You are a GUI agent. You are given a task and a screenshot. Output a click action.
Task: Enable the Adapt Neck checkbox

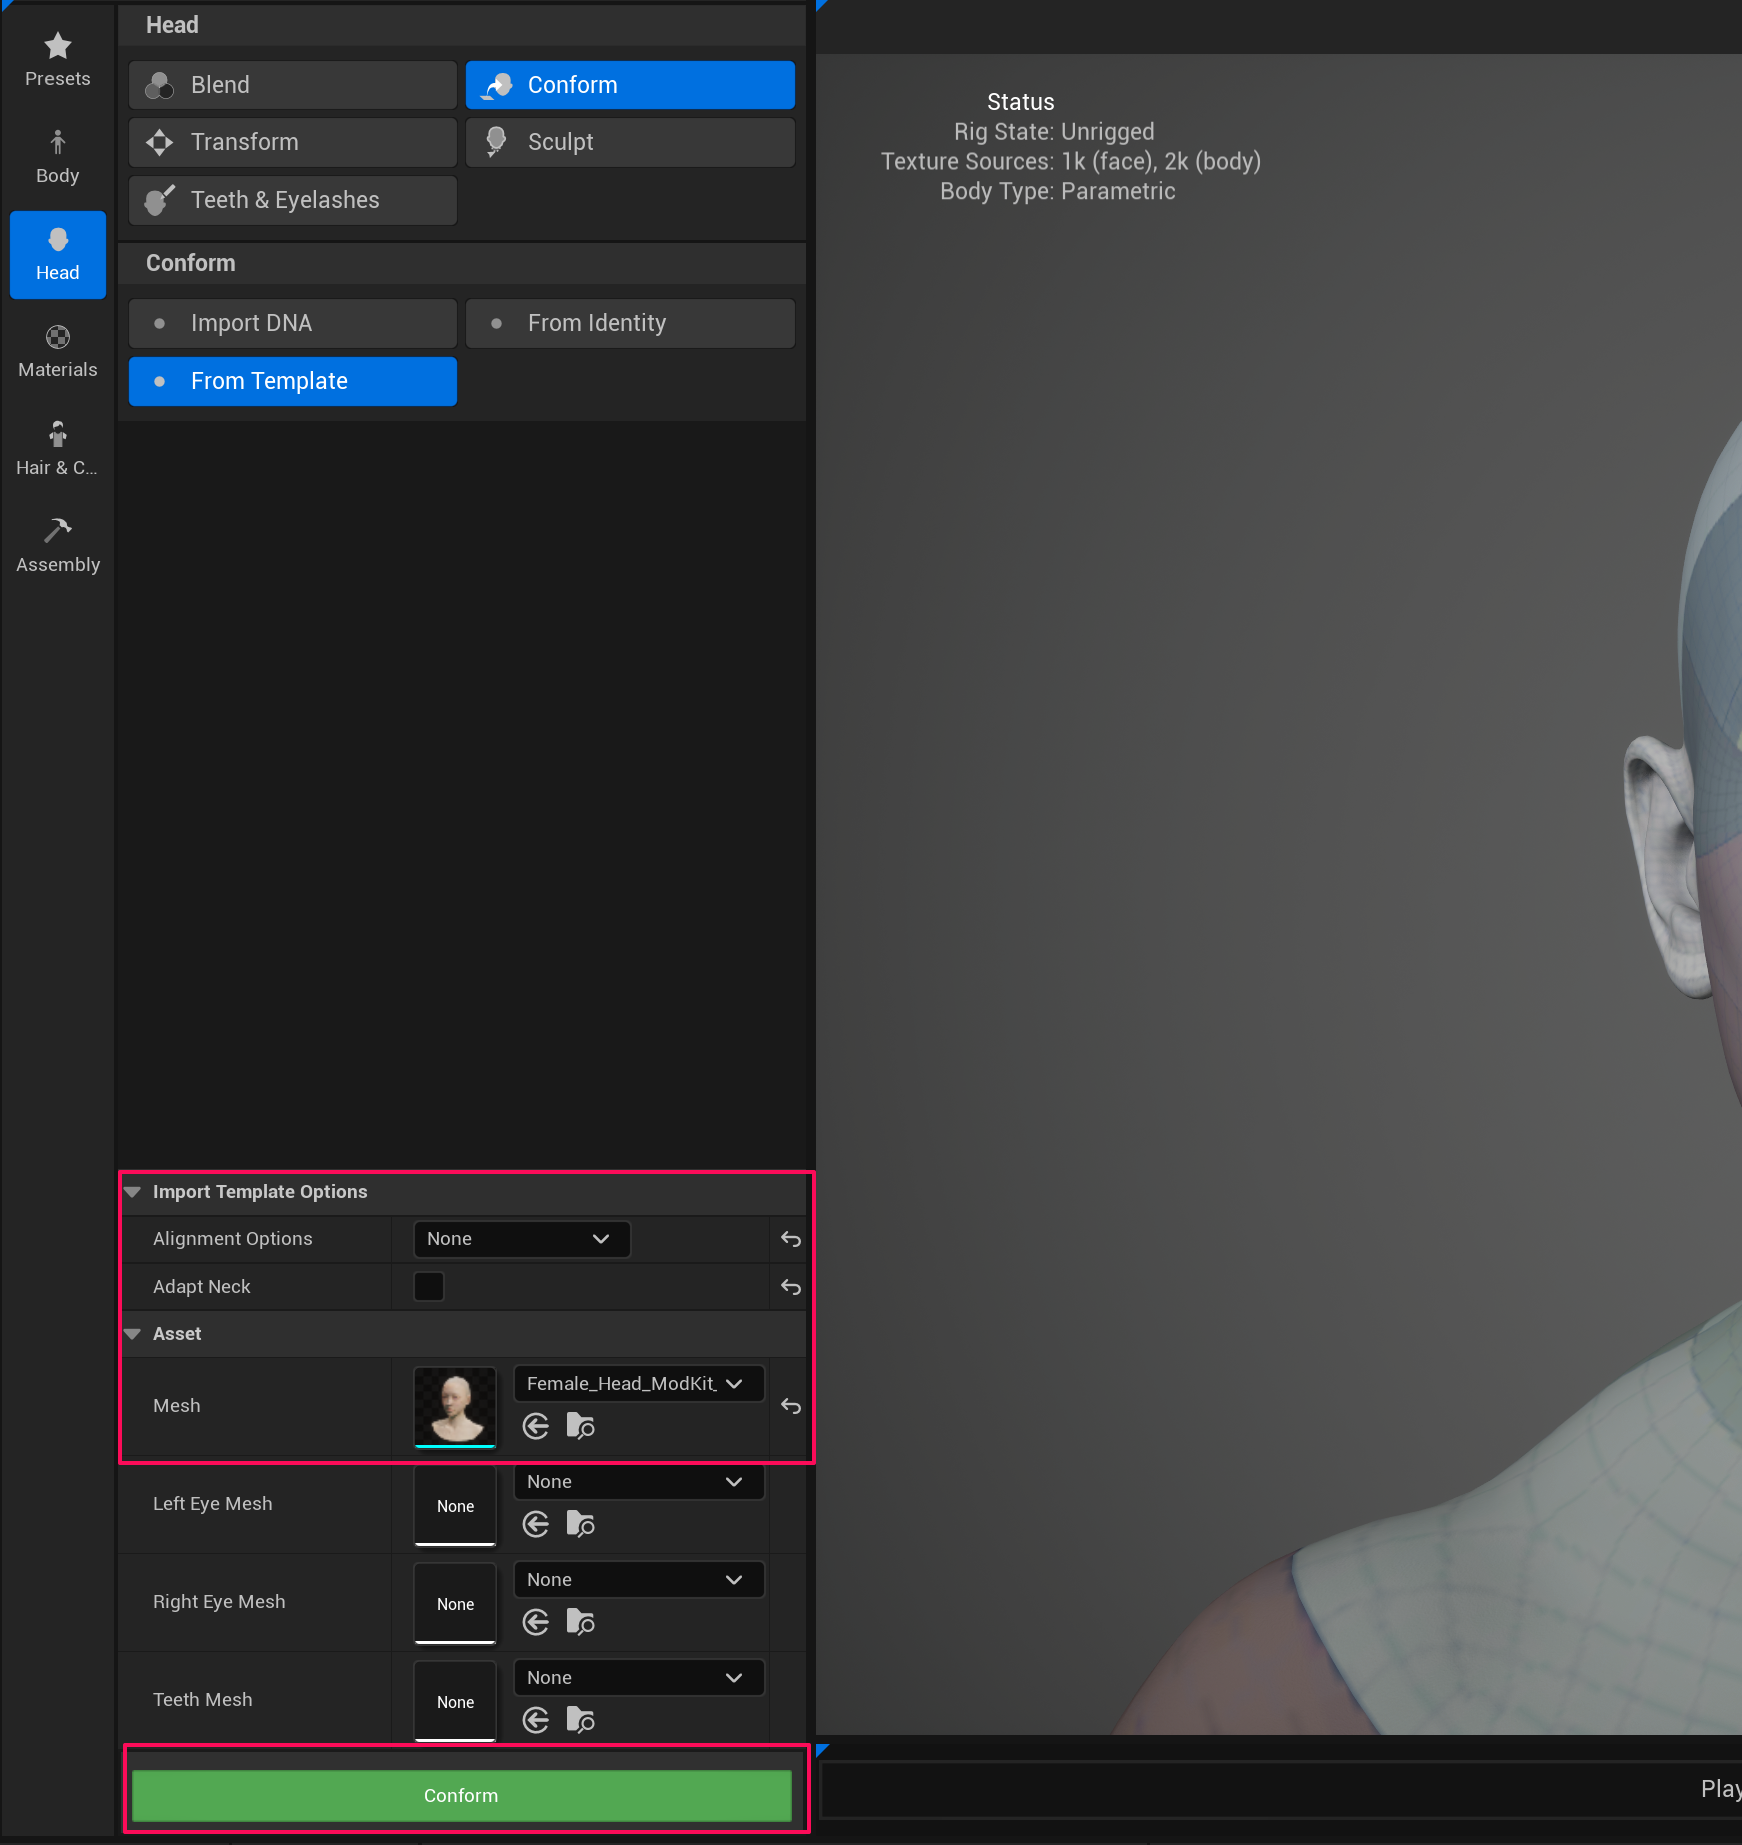[x=428, y=1286]
